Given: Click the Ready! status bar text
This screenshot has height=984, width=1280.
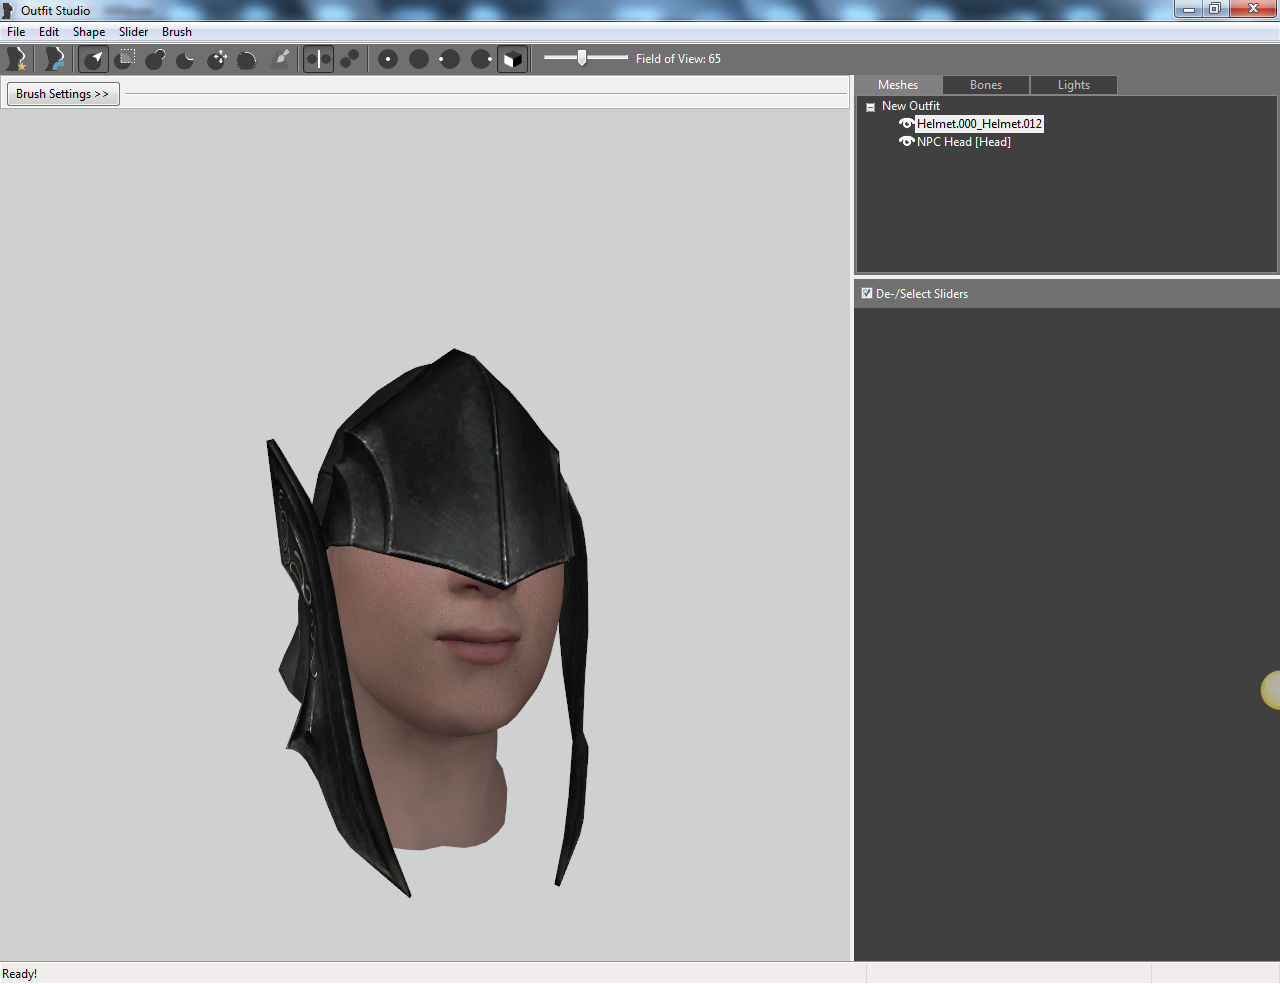Looking at the screenshot, I should (20, 974).
